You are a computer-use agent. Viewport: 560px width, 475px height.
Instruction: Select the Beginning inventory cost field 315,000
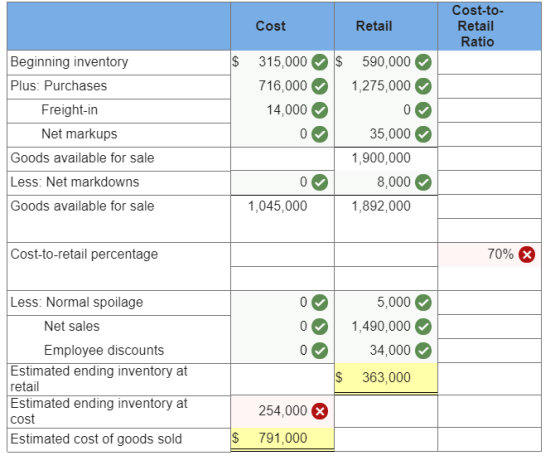pyautogui.click(x=282, y=62)
